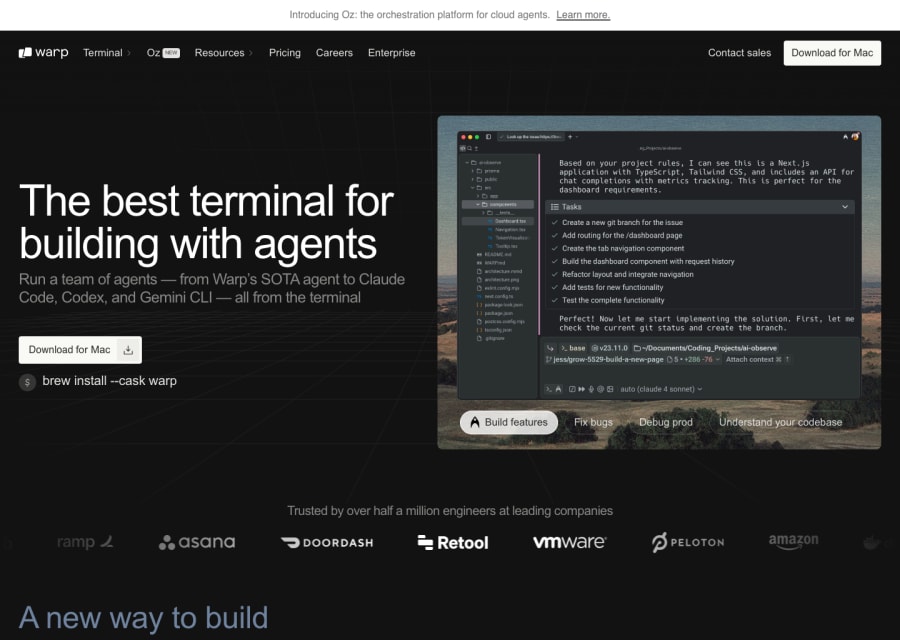Click the Tasks list icon
This screenshot has width=900, height=640.
click(x=555, y=207)
